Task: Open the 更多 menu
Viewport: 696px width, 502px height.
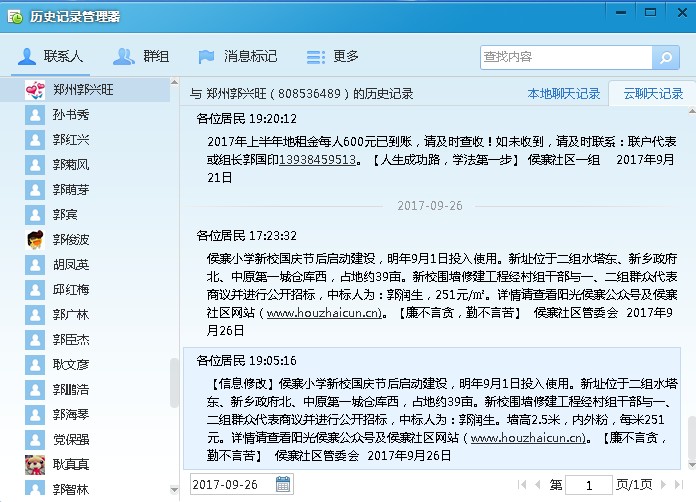Action: pyautogui.click(x=333, y=56)
